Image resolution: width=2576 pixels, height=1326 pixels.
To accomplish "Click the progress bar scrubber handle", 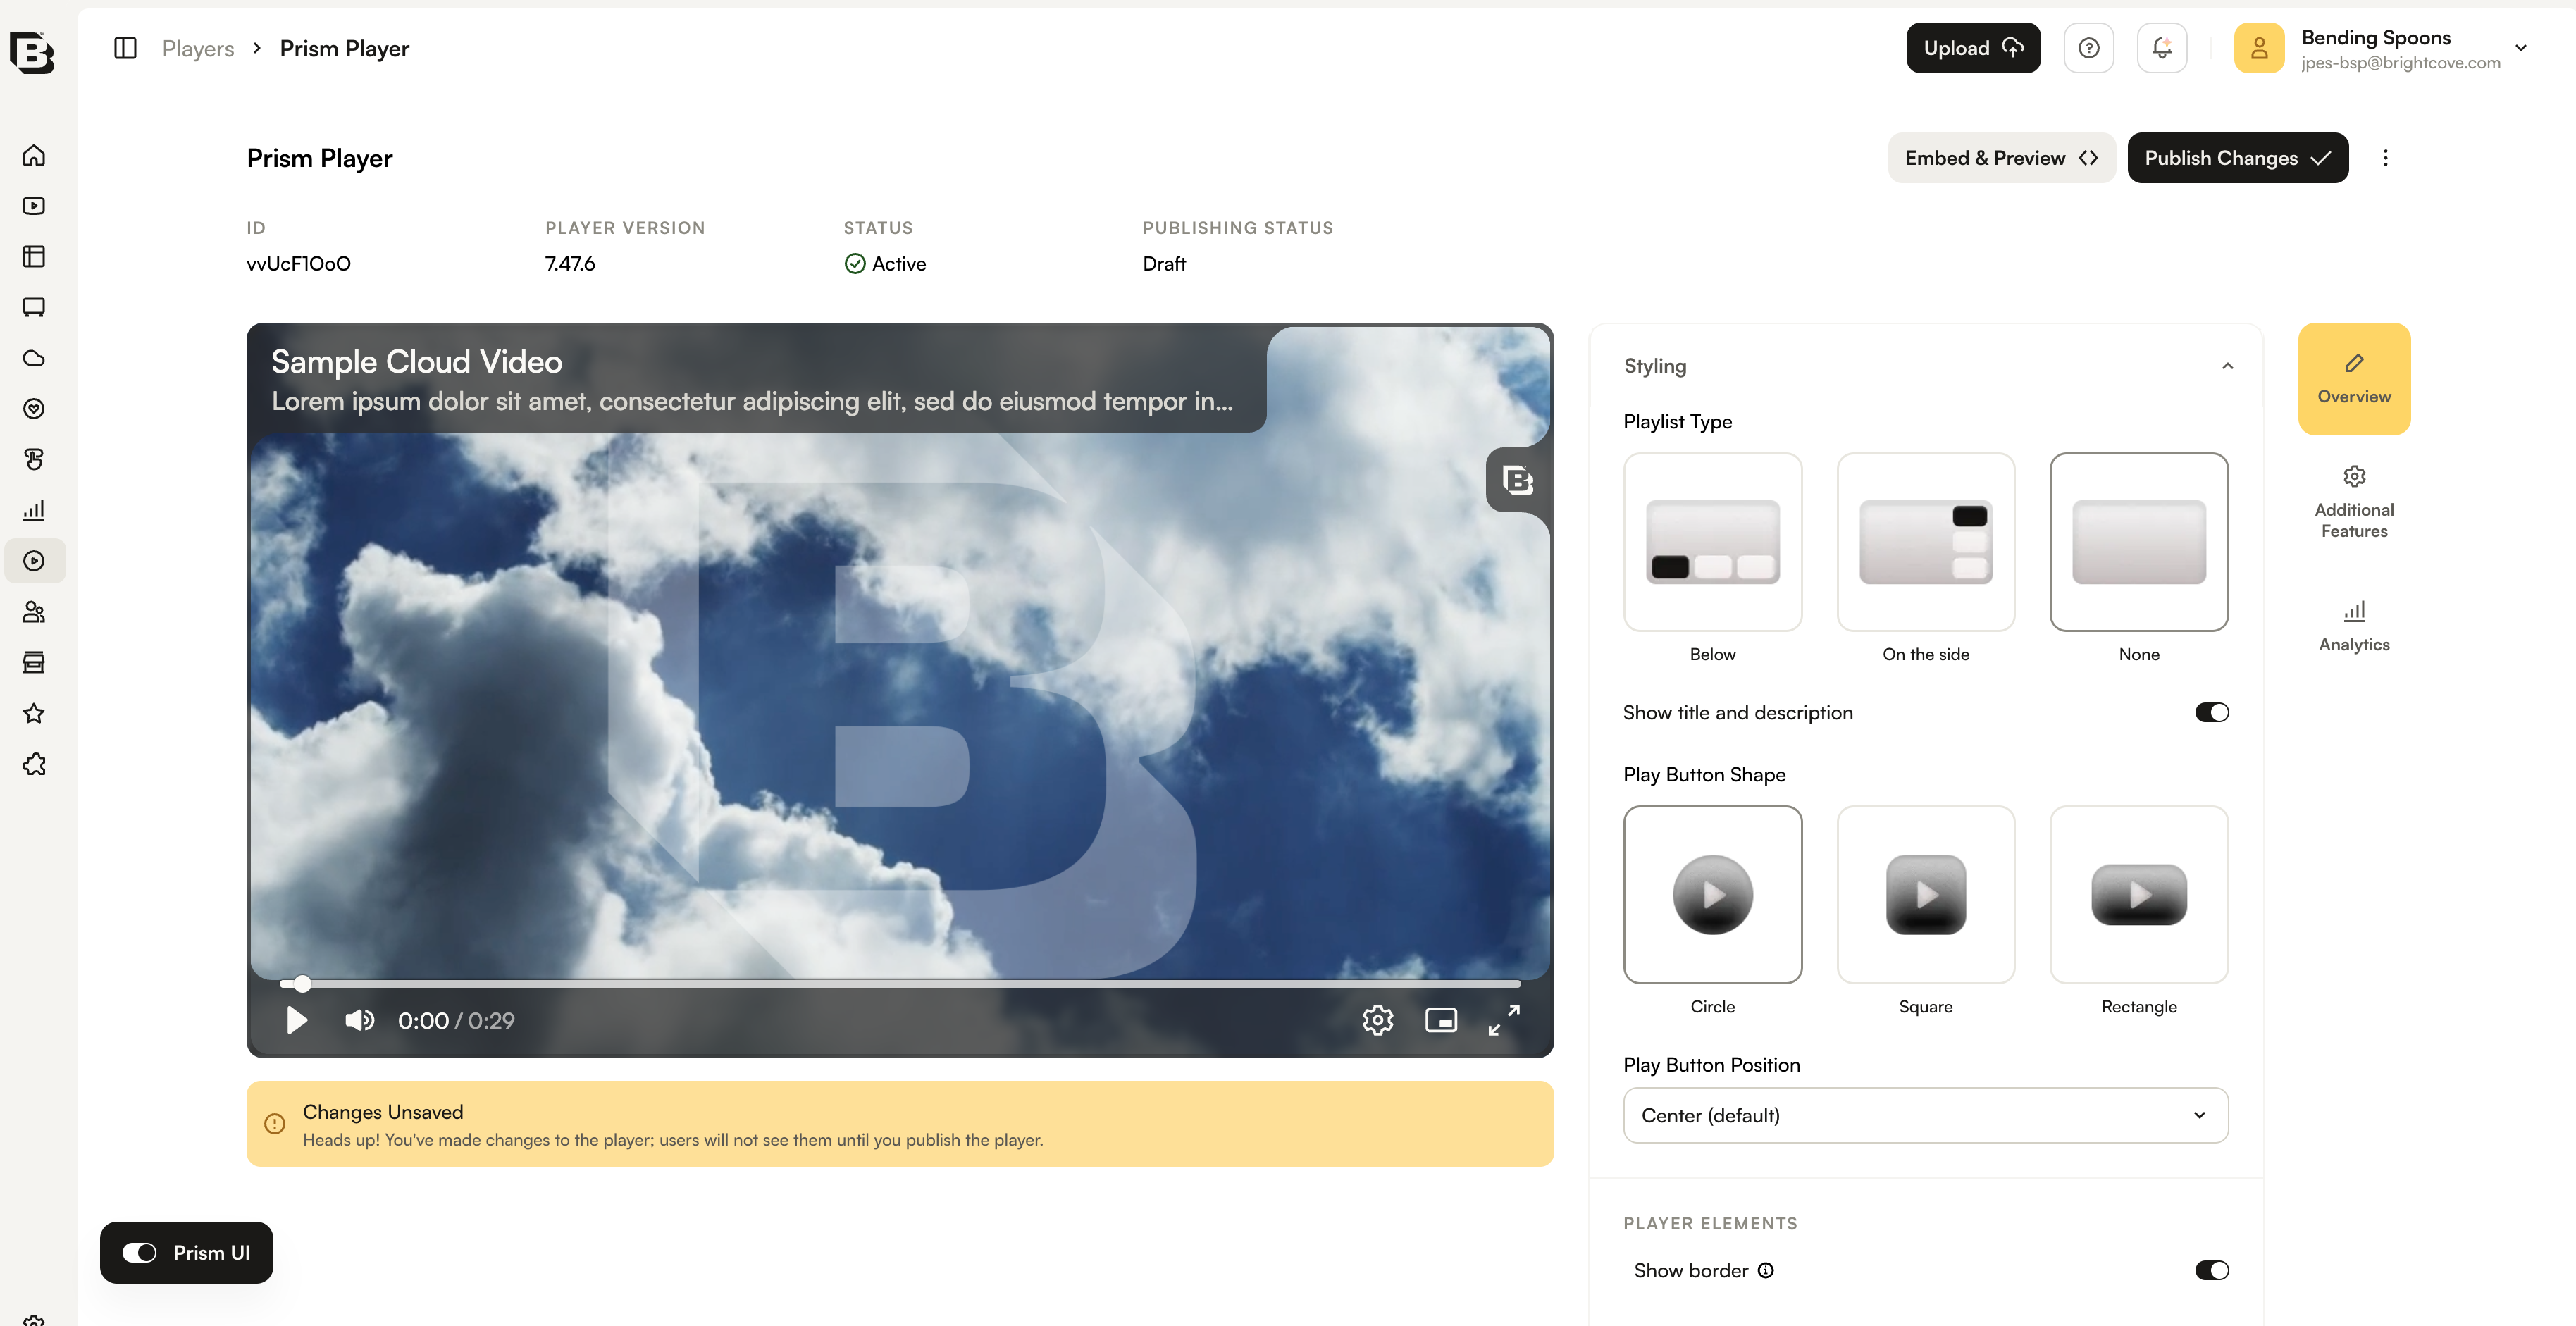I will (x=302, y=984).
